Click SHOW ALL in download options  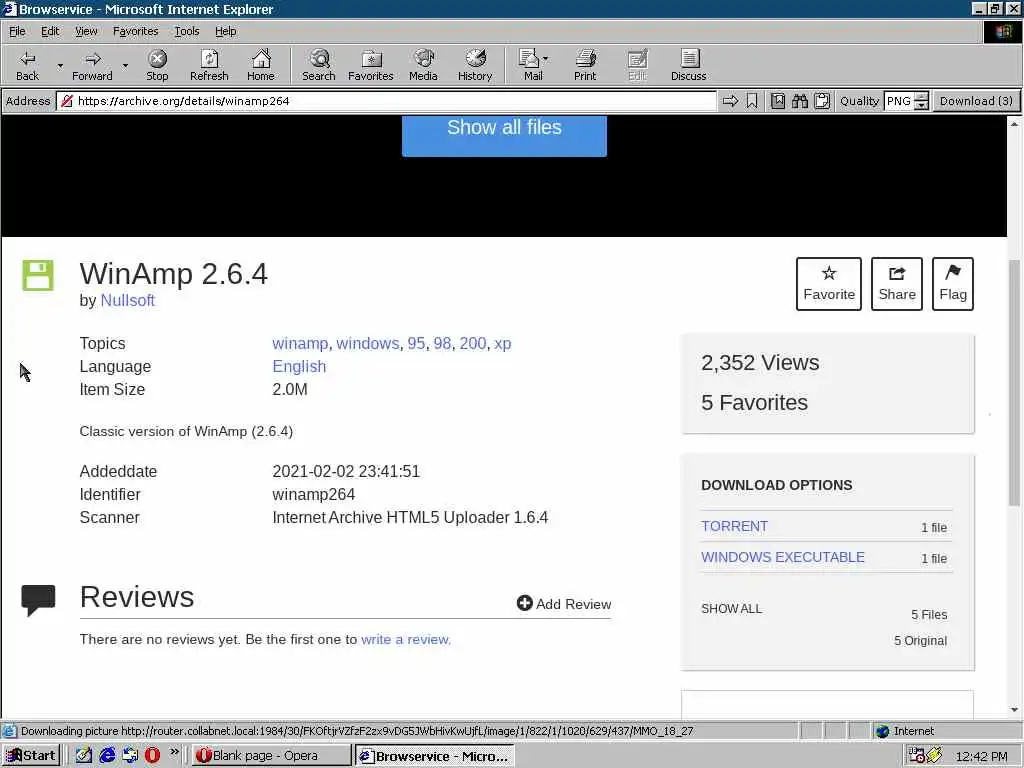[x=731, y=609]
